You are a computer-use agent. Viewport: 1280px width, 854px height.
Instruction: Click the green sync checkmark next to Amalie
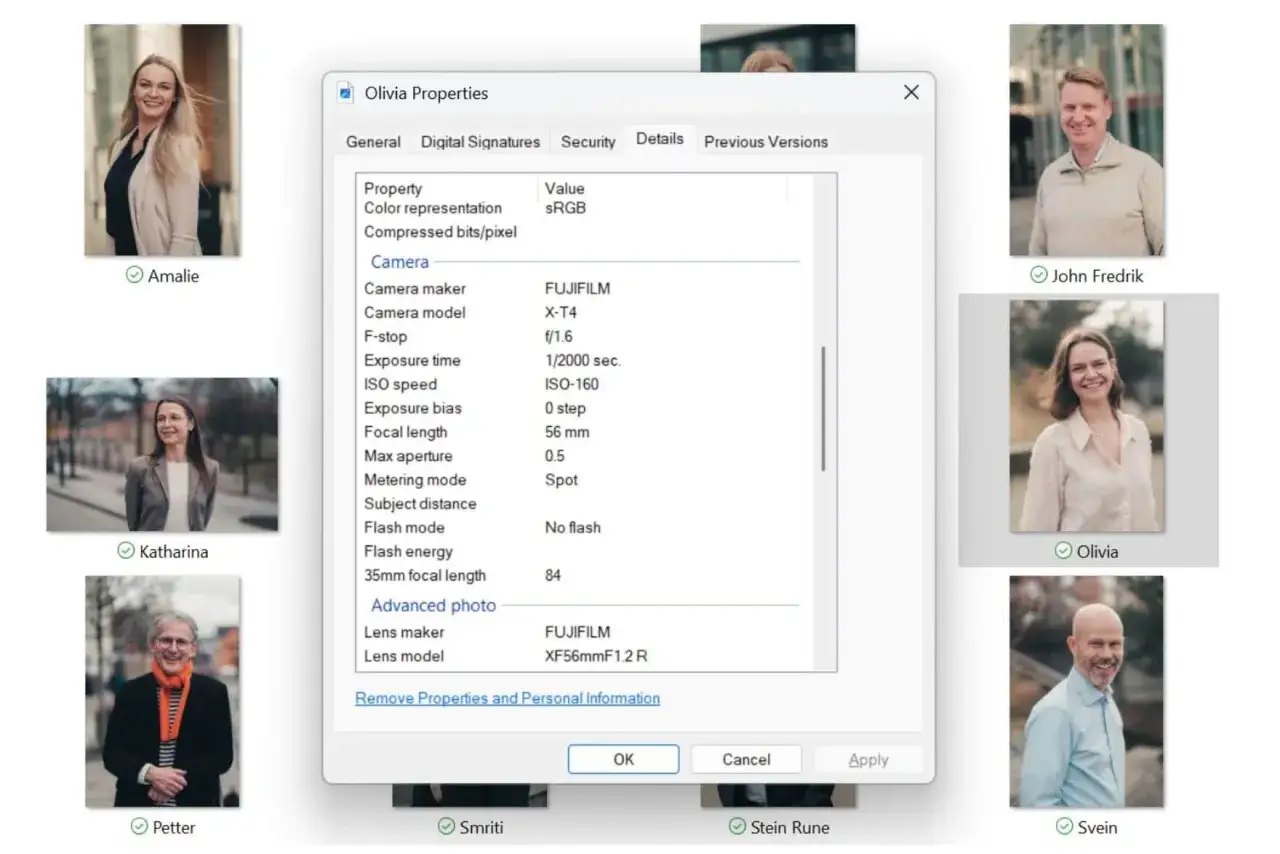(x=134, y=275)
